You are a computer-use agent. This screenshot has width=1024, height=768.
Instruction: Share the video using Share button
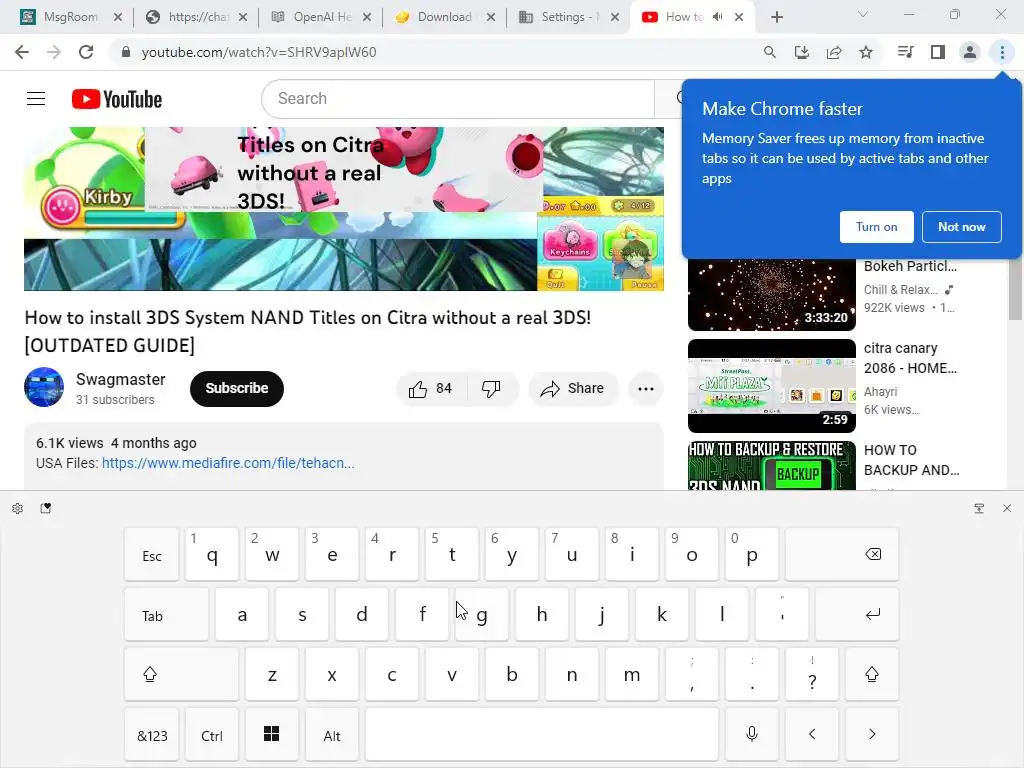click(573, 389)
